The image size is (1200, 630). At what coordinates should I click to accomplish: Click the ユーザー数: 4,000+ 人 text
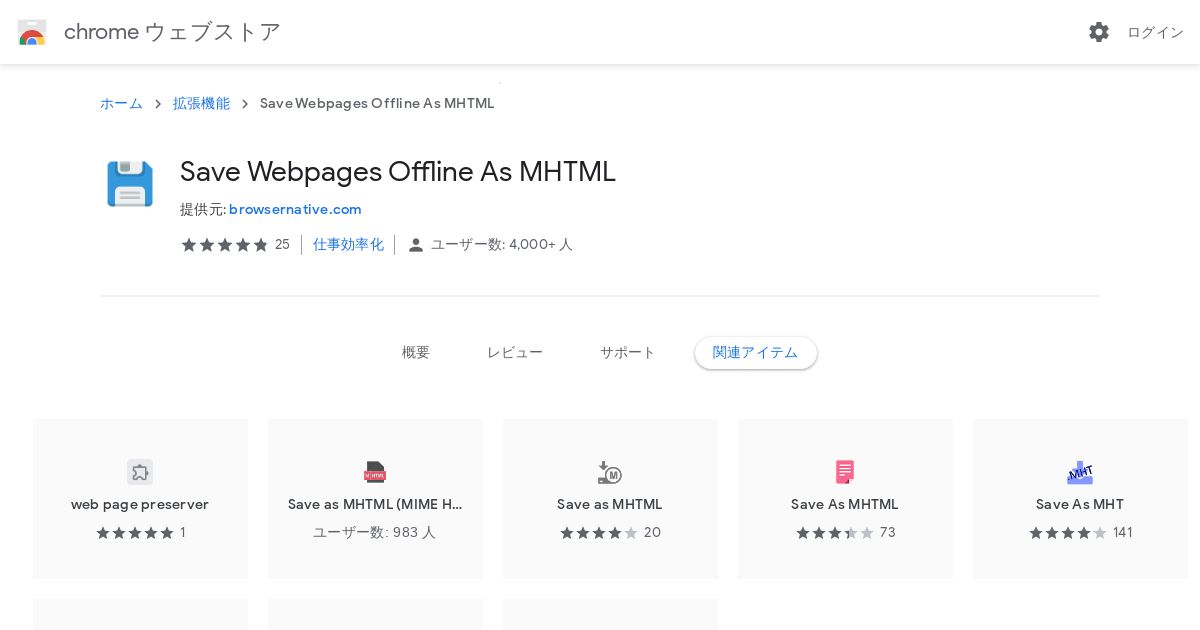pyautogui.click(x=502, y=245)
